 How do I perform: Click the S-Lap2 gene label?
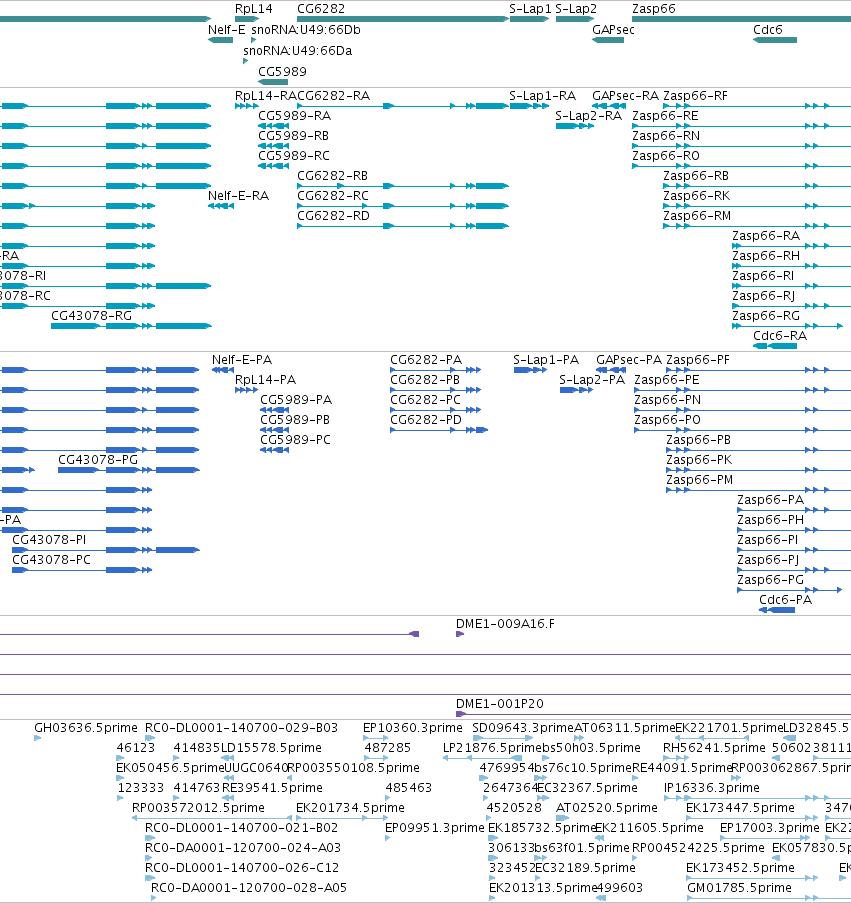[576, 9]
